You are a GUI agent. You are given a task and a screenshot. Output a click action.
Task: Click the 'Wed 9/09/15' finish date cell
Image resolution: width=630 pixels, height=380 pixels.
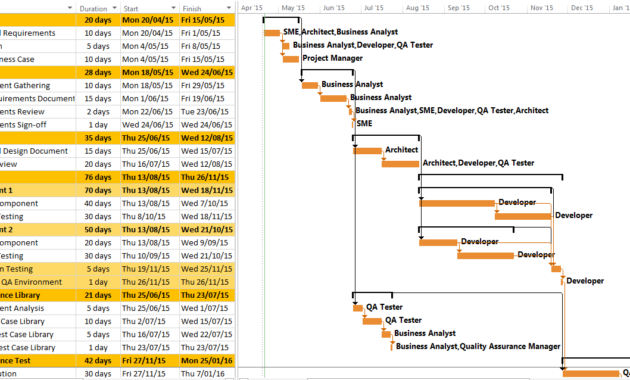pyautogui.click(x=207, y=243)
